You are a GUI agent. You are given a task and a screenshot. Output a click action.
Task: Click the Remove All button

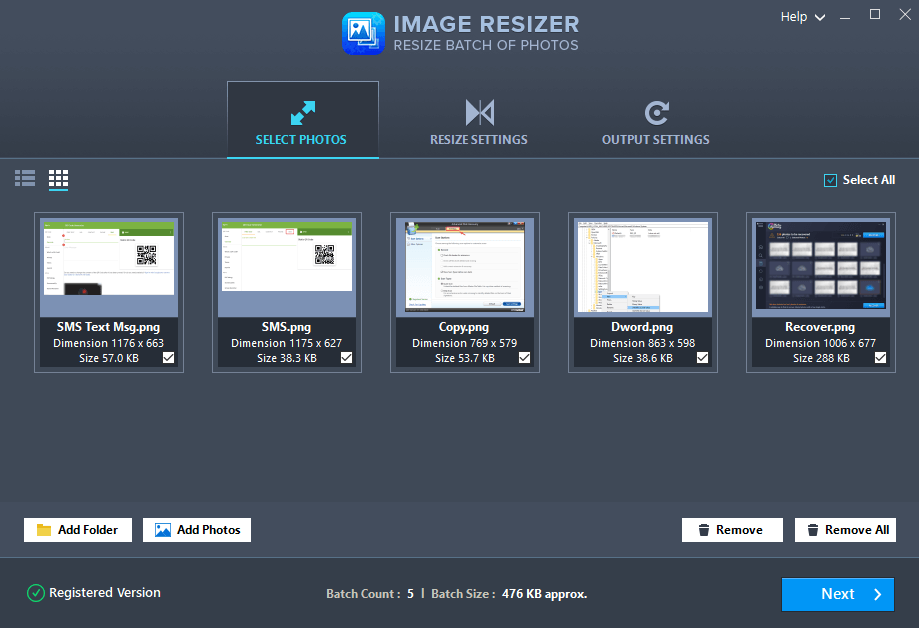(845, 529)
